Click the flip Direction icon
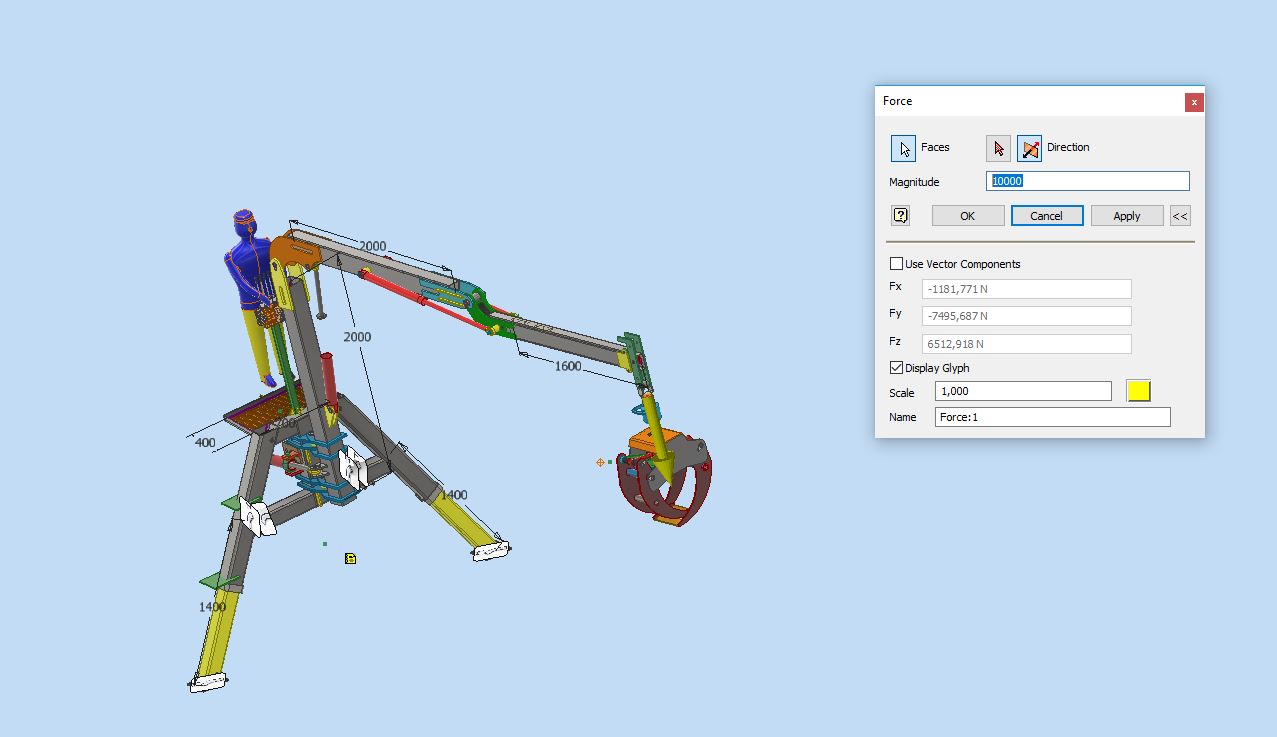The image size is (1277, 737). 1029,148
